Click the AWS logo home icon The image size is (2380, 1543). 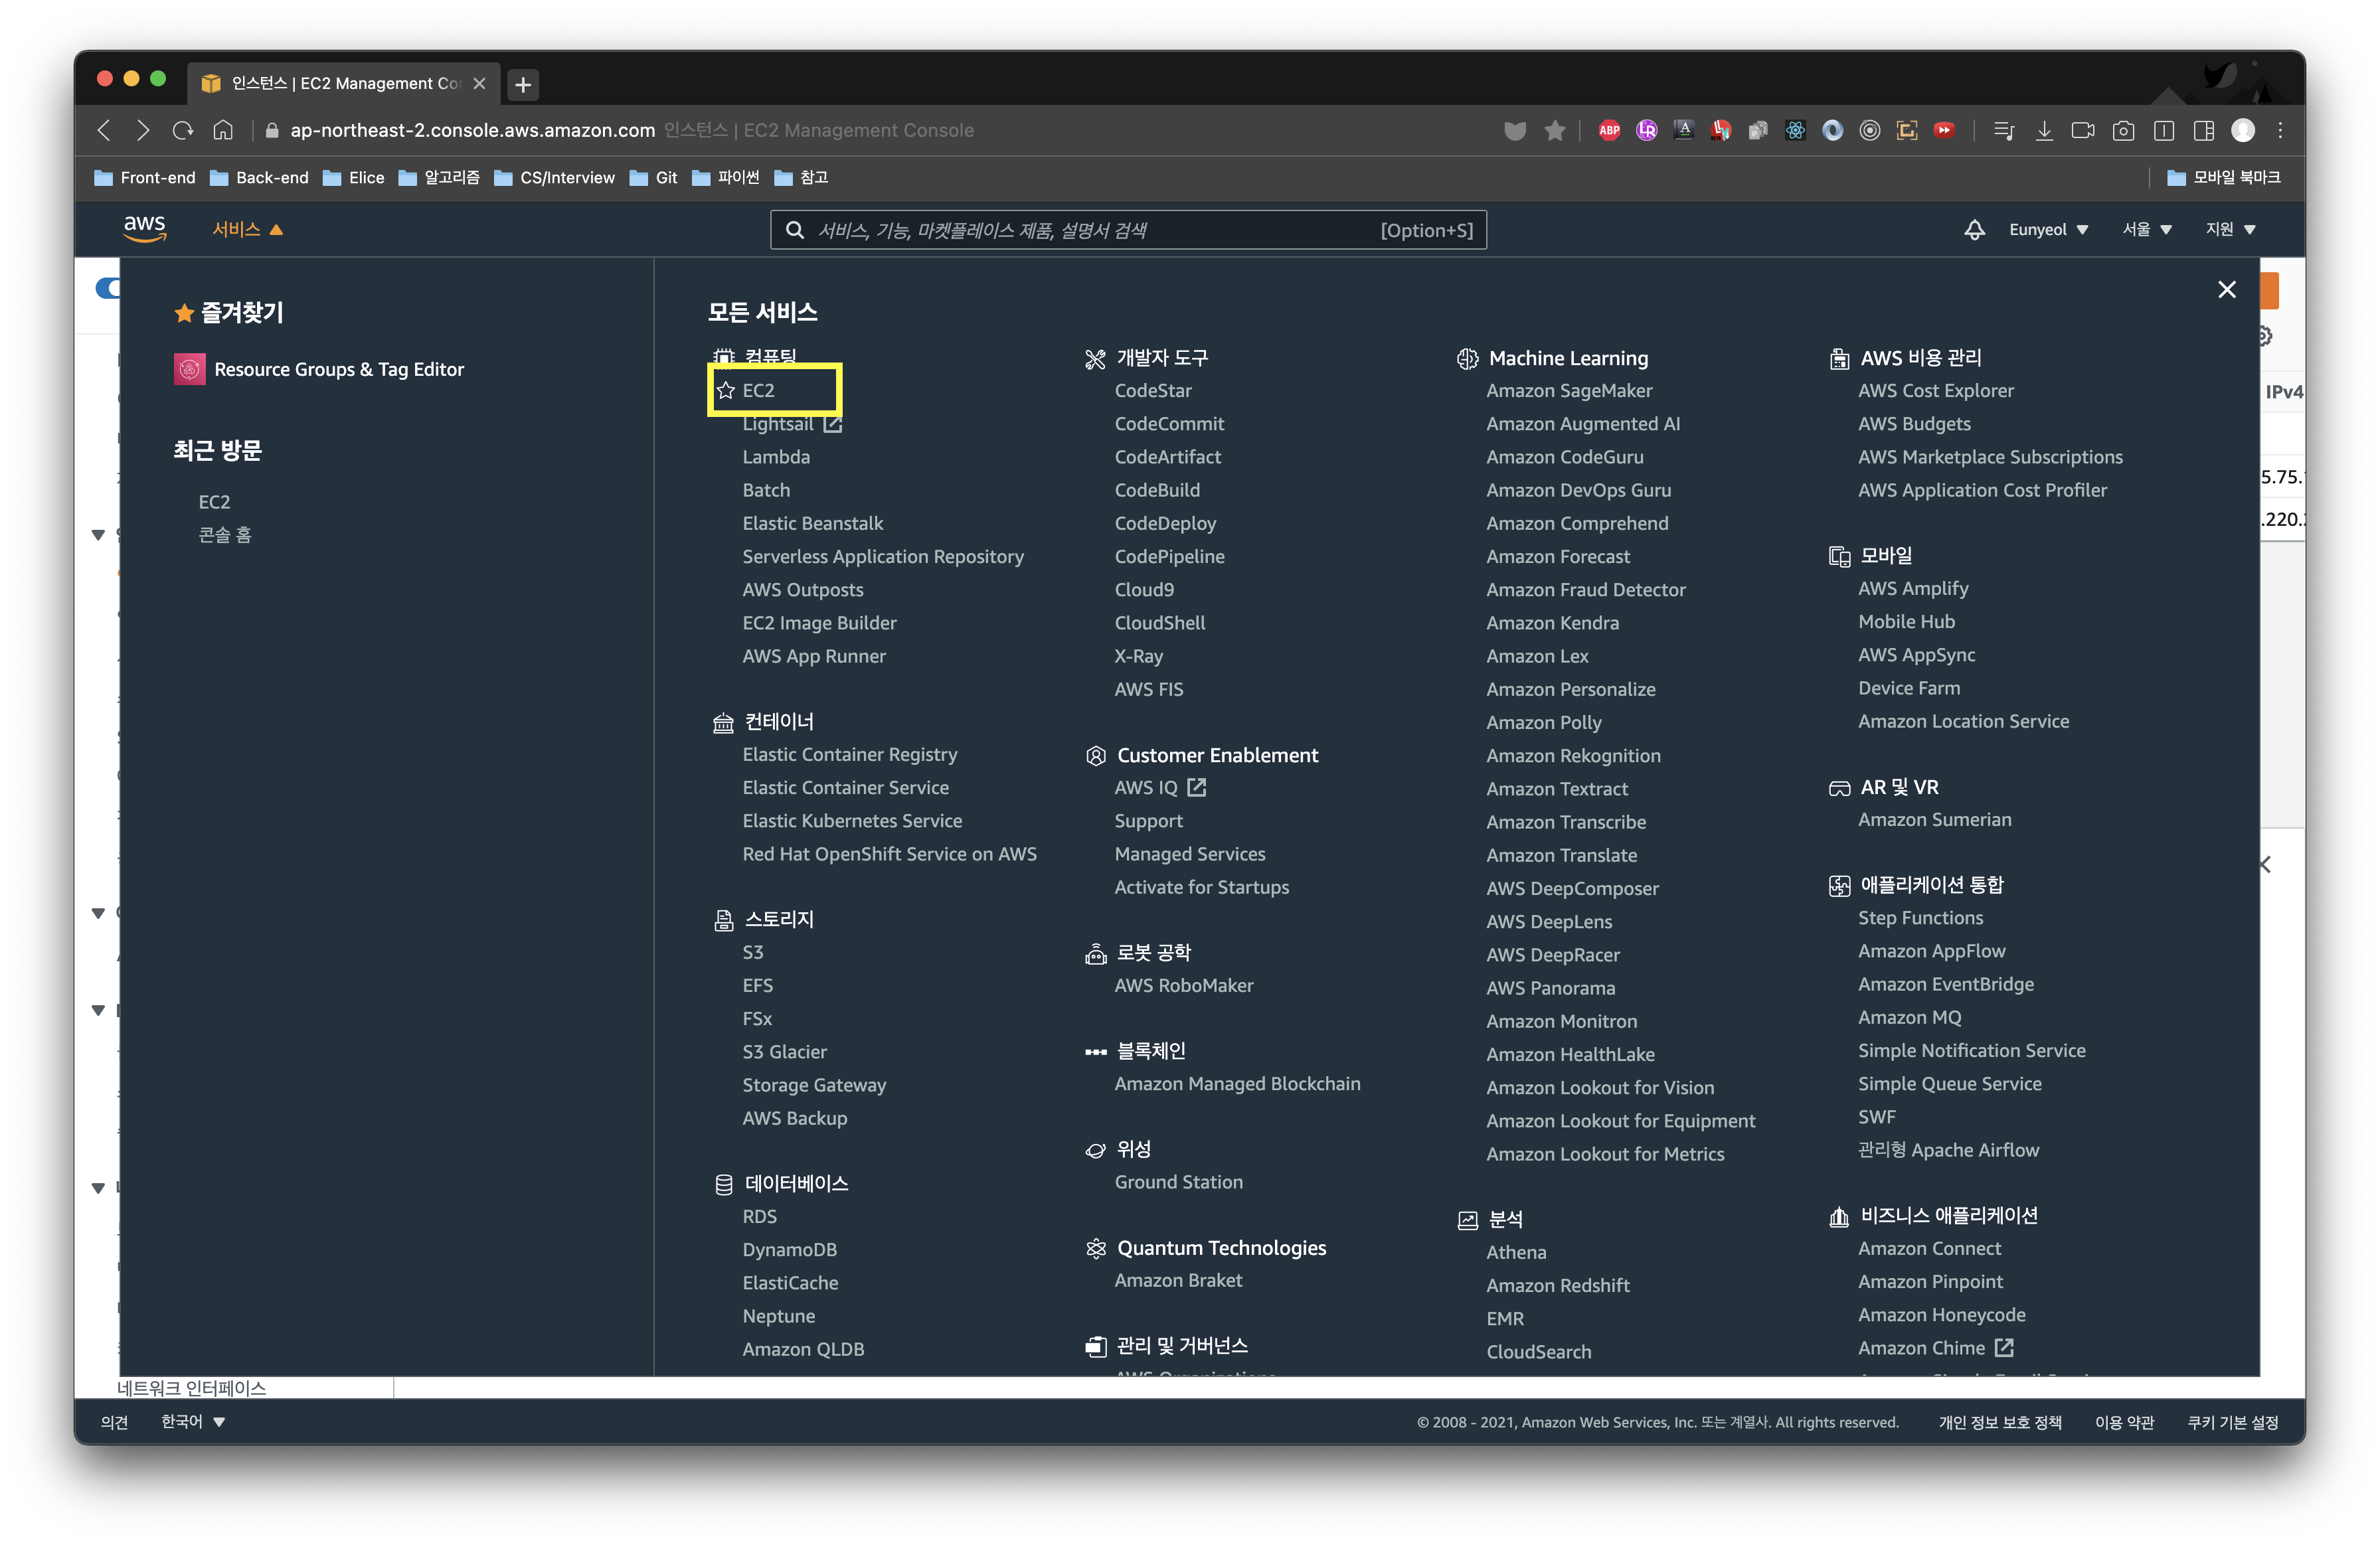[144, 229]
